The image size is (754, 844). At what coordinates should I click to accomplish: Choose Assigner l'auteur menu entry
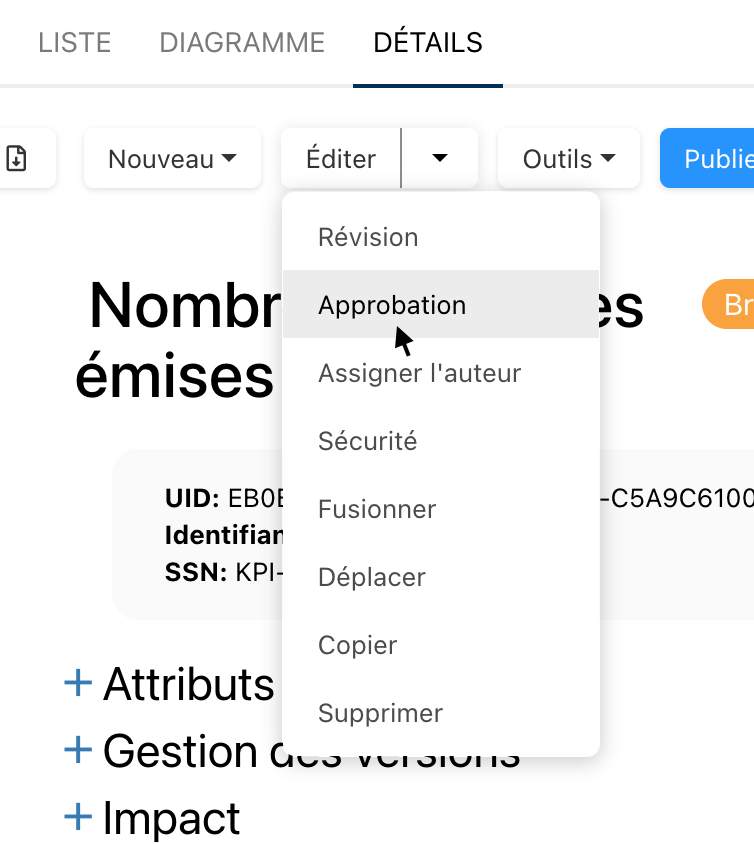pos(419,373)
